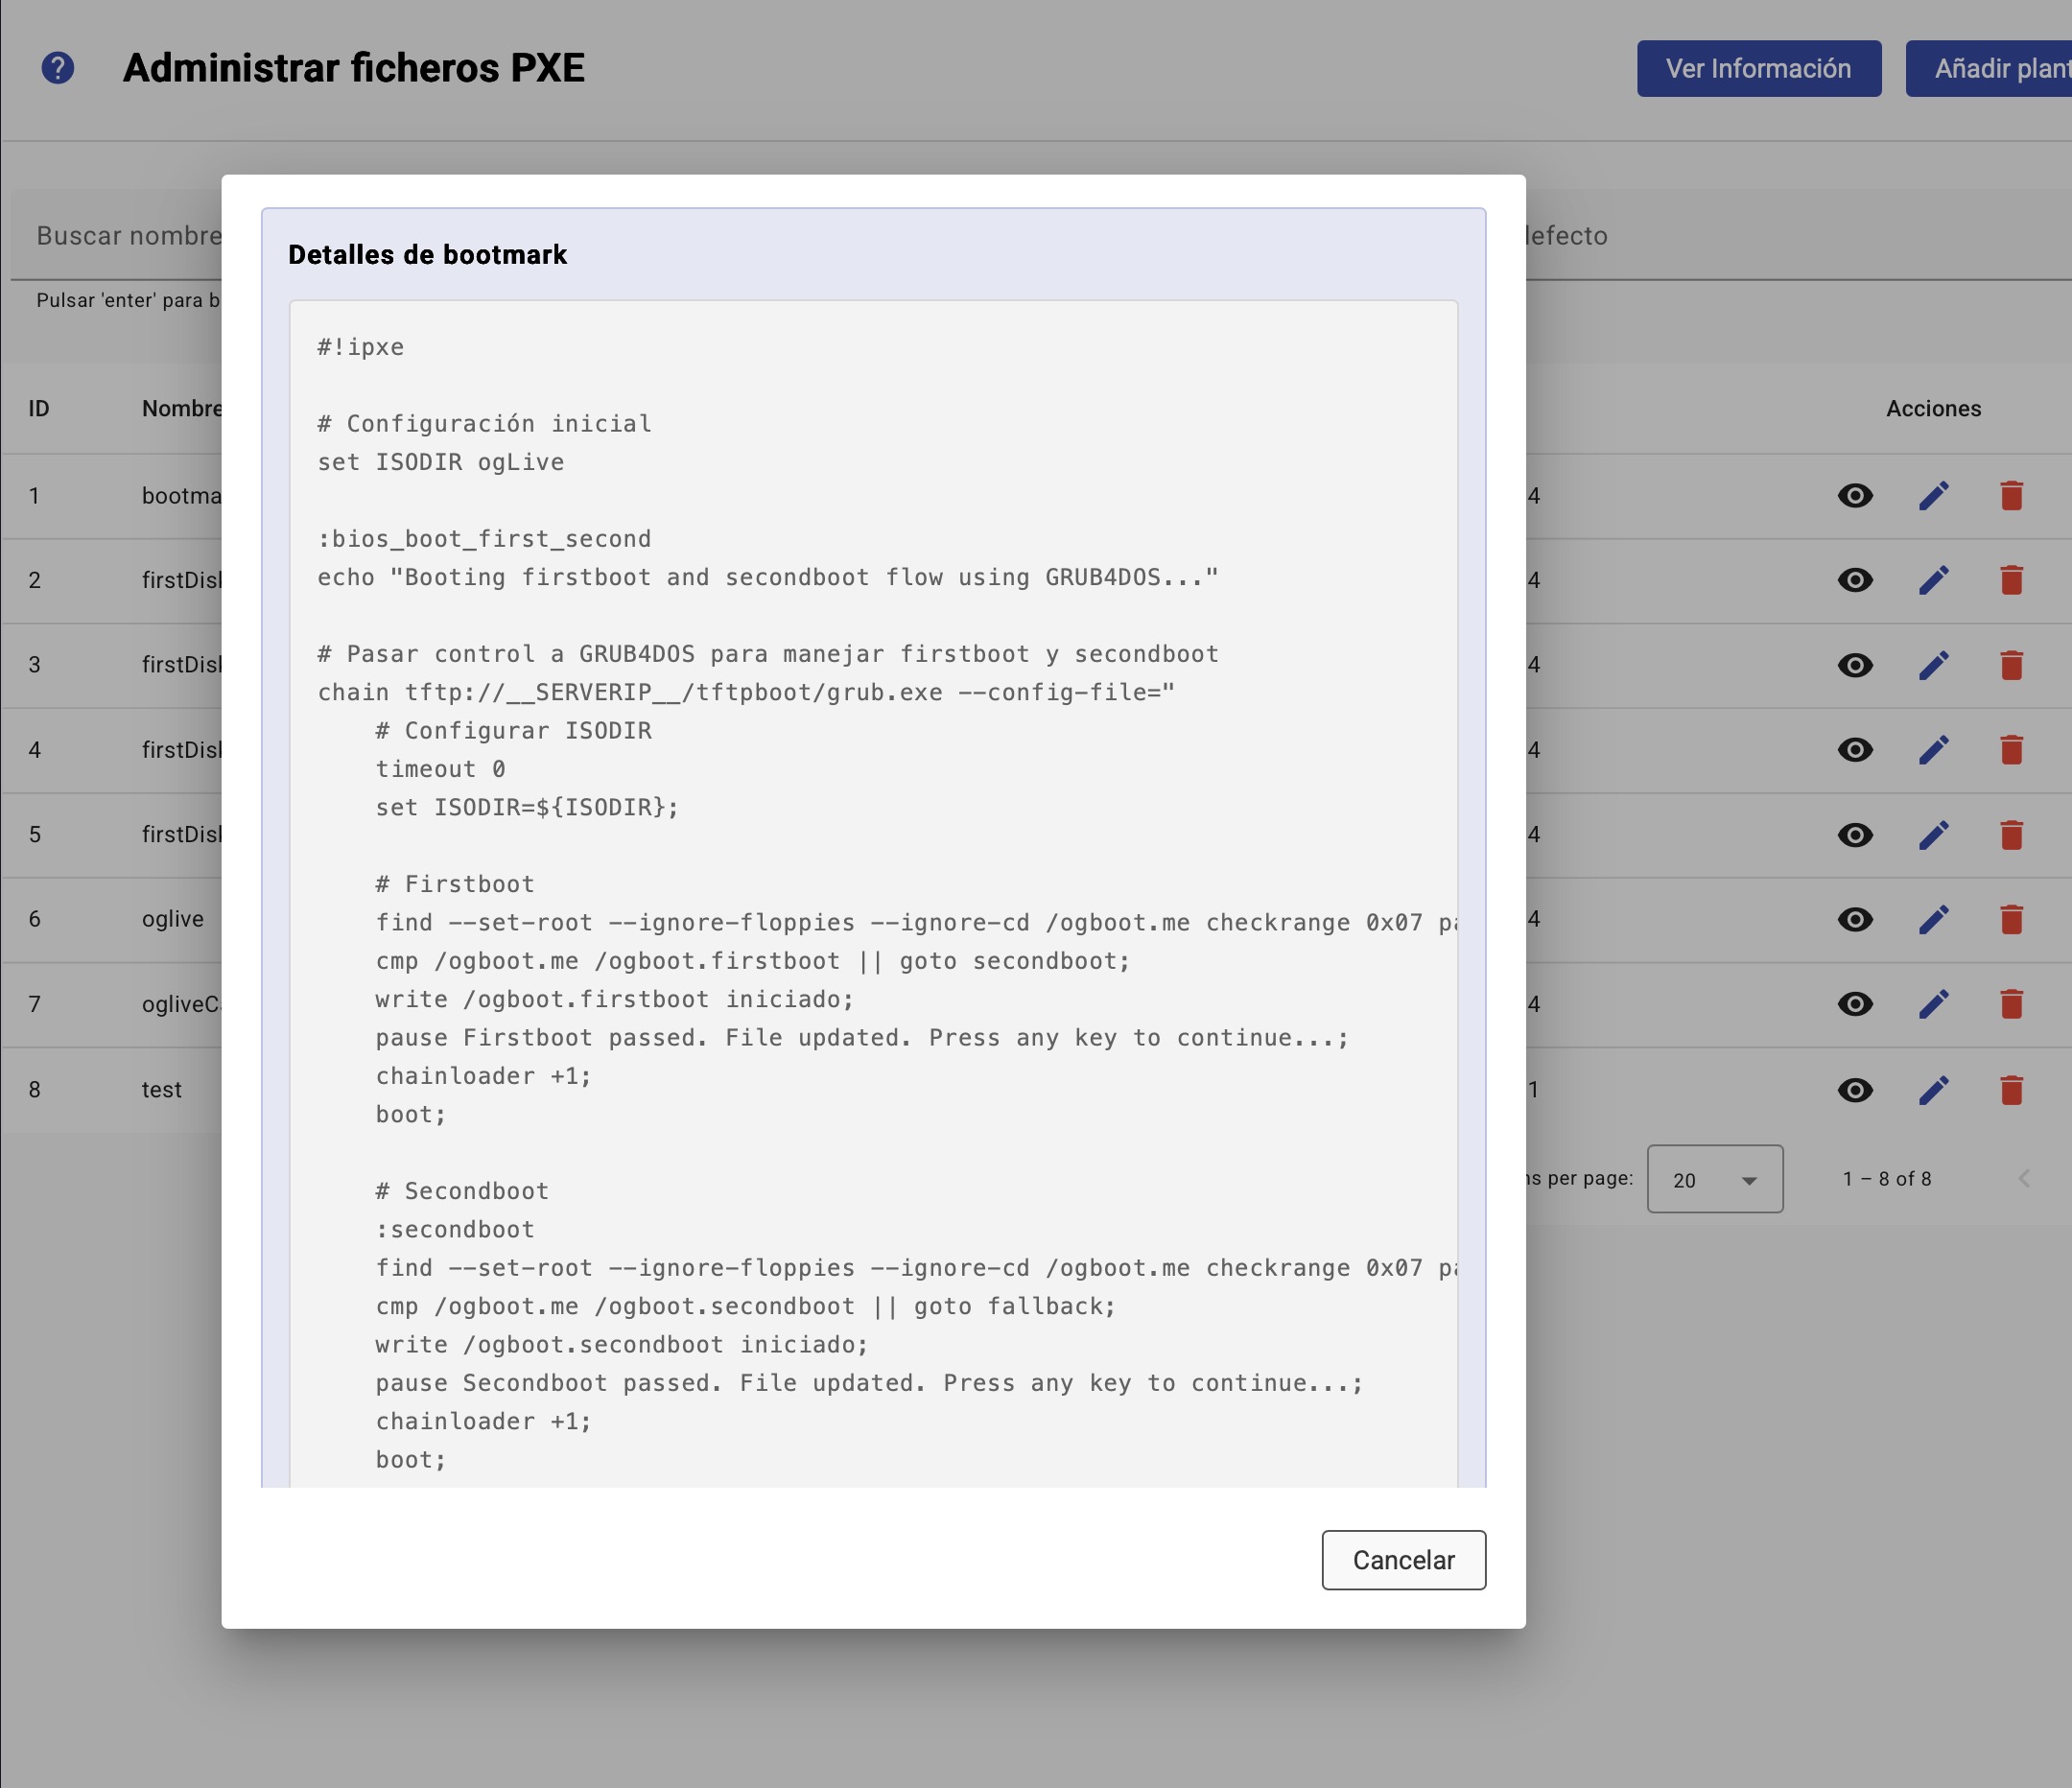Edit the bootmark template with pencil icon
The image size is (2072, 1788).
[1934, 496]
